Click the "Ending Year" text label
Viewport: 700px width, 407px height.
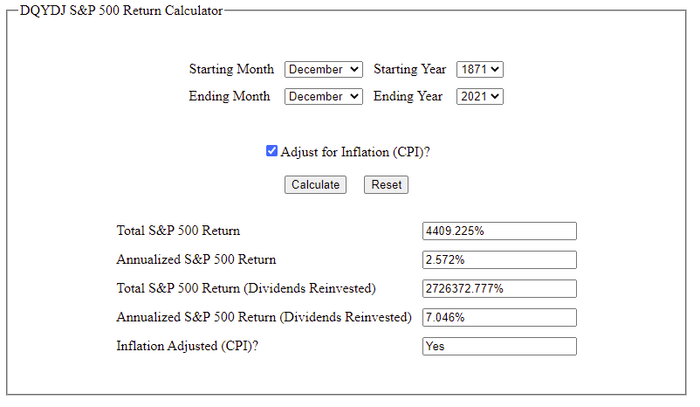tap(410, 97)
